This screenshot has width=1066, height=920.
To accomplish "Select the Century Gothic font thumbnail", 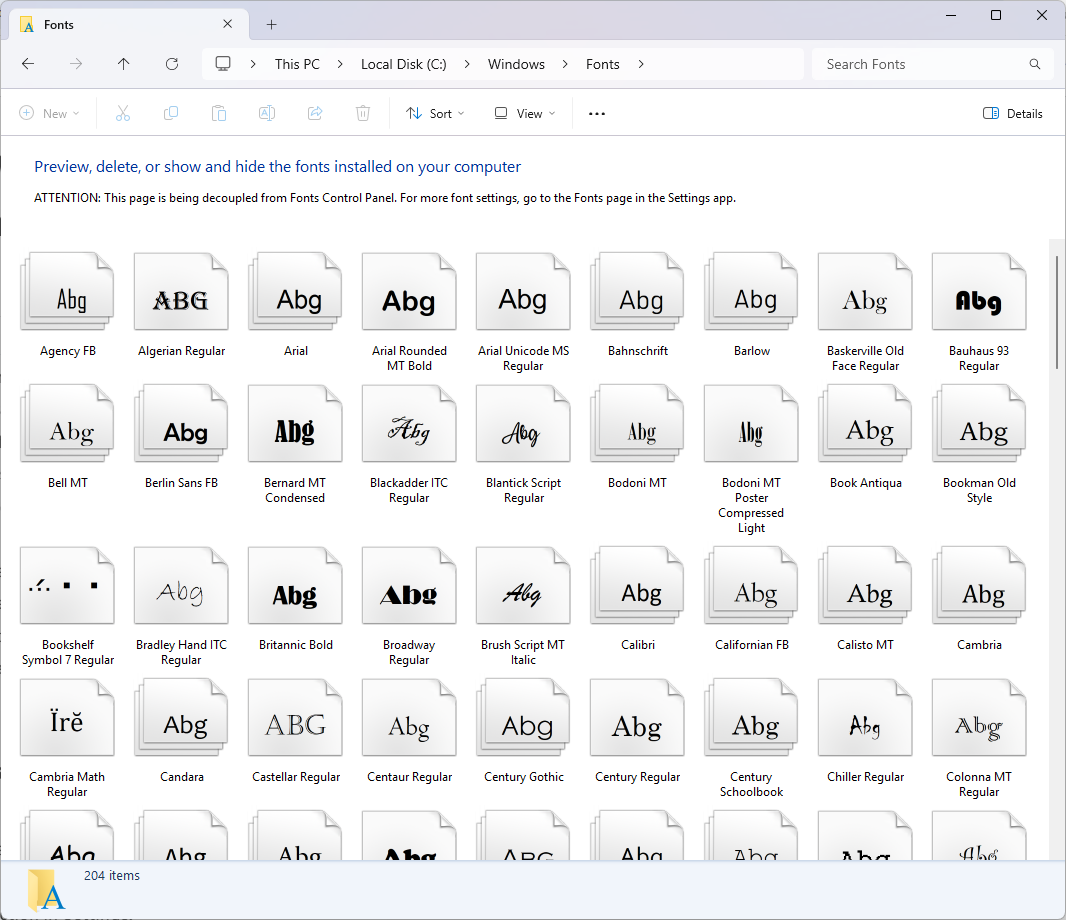I will (523, 717).
